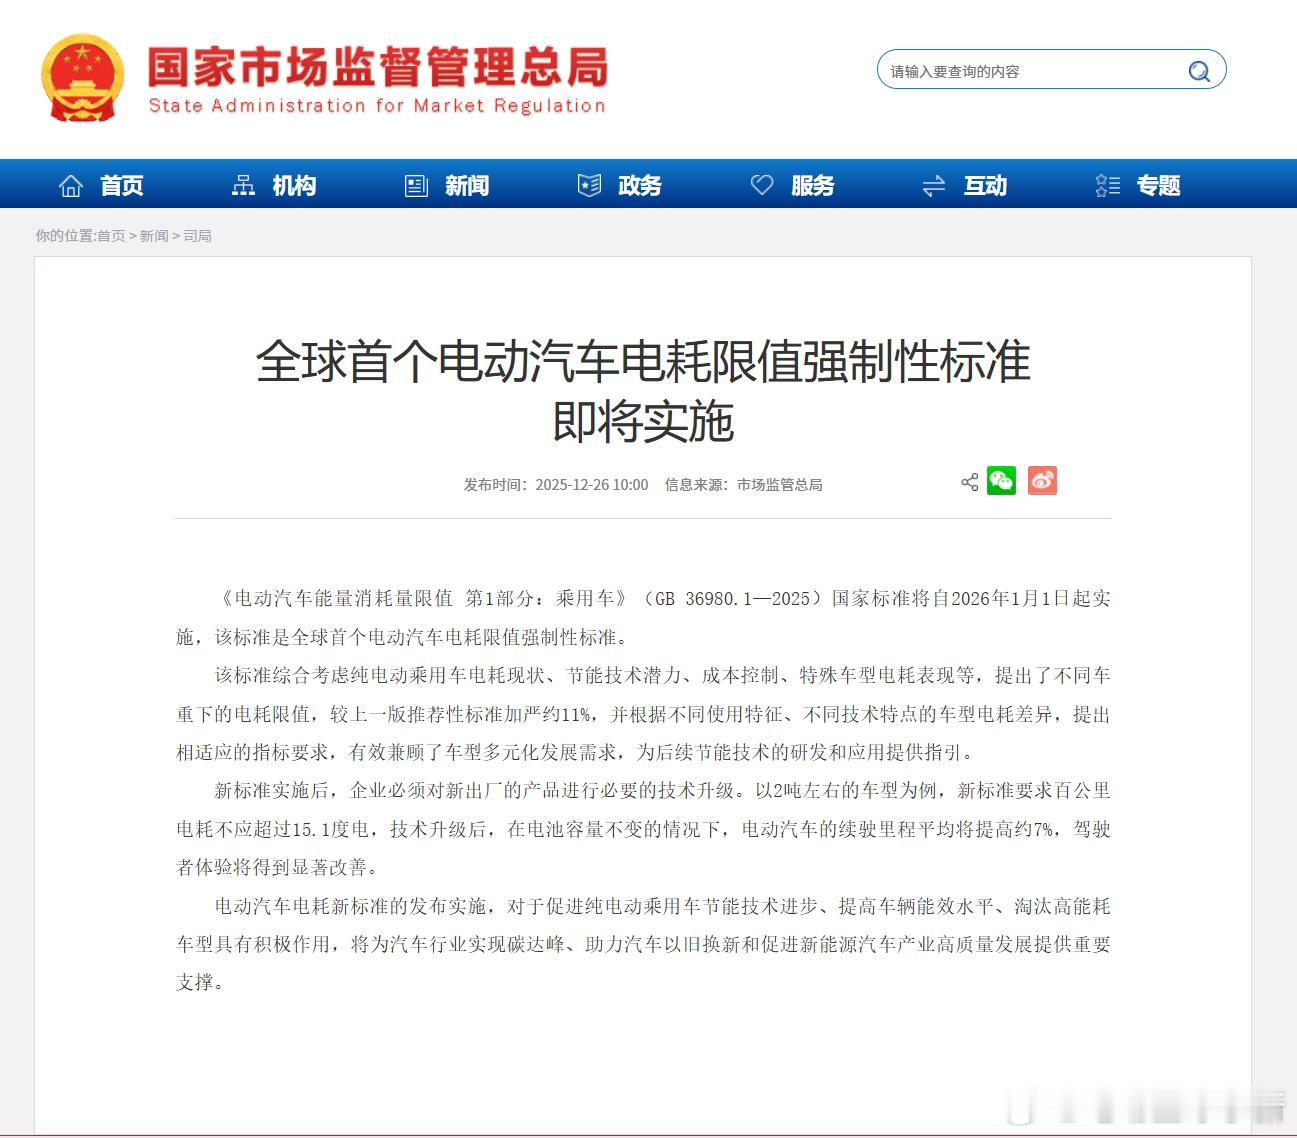Open the 互动 menu item
Image resolution: width=1297 pixels, height=1138 pixels.
[985, 185]
